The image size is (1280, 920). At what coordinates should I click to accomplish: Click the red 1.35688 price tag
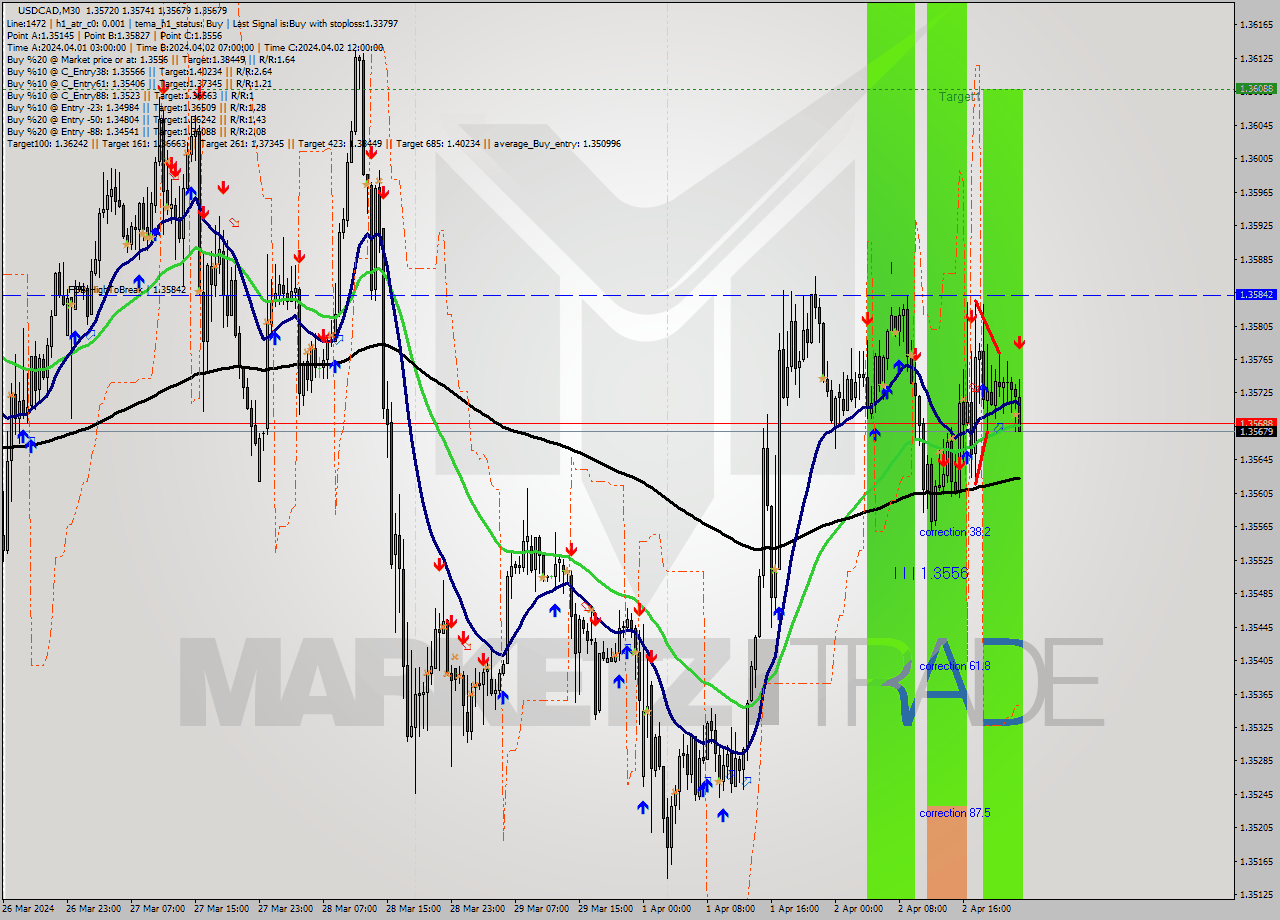click(1256, 422)
